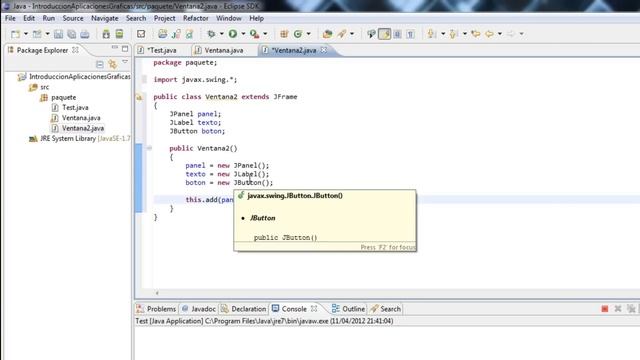Screen dimensions: 640x360
Task: Close the *Ventana2.java editor tab
Action: tap(324, 50)
